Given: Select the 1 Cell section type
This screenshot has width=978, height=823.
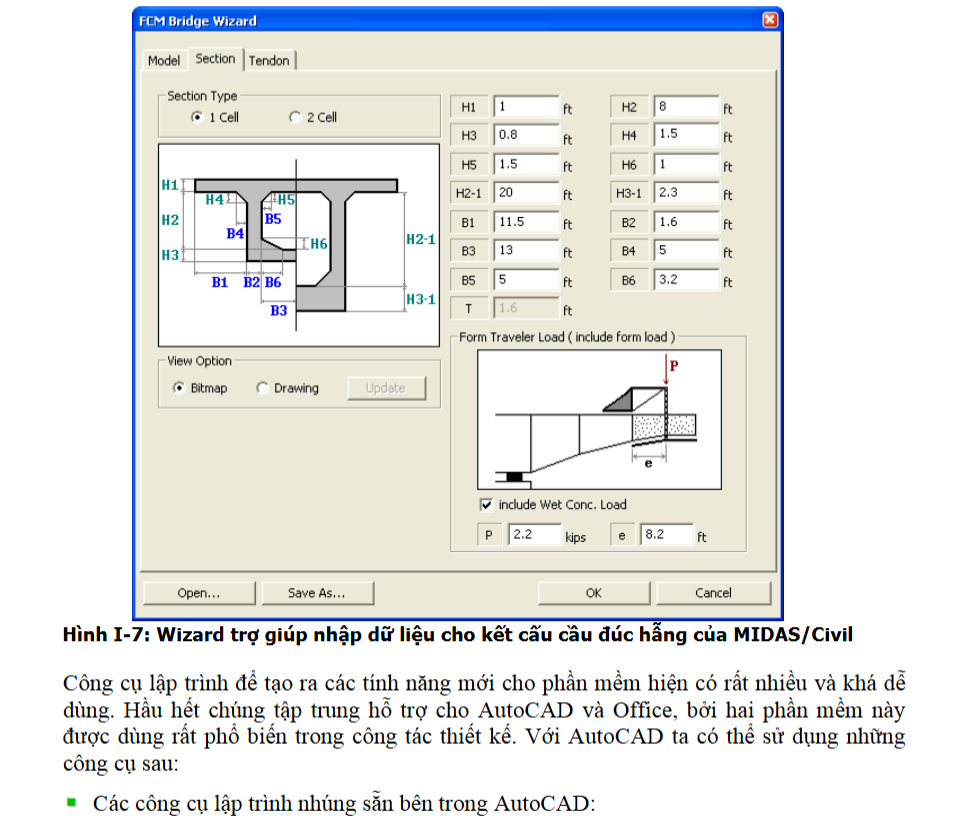Looking at the screenshot, I should tap(197, 118).
